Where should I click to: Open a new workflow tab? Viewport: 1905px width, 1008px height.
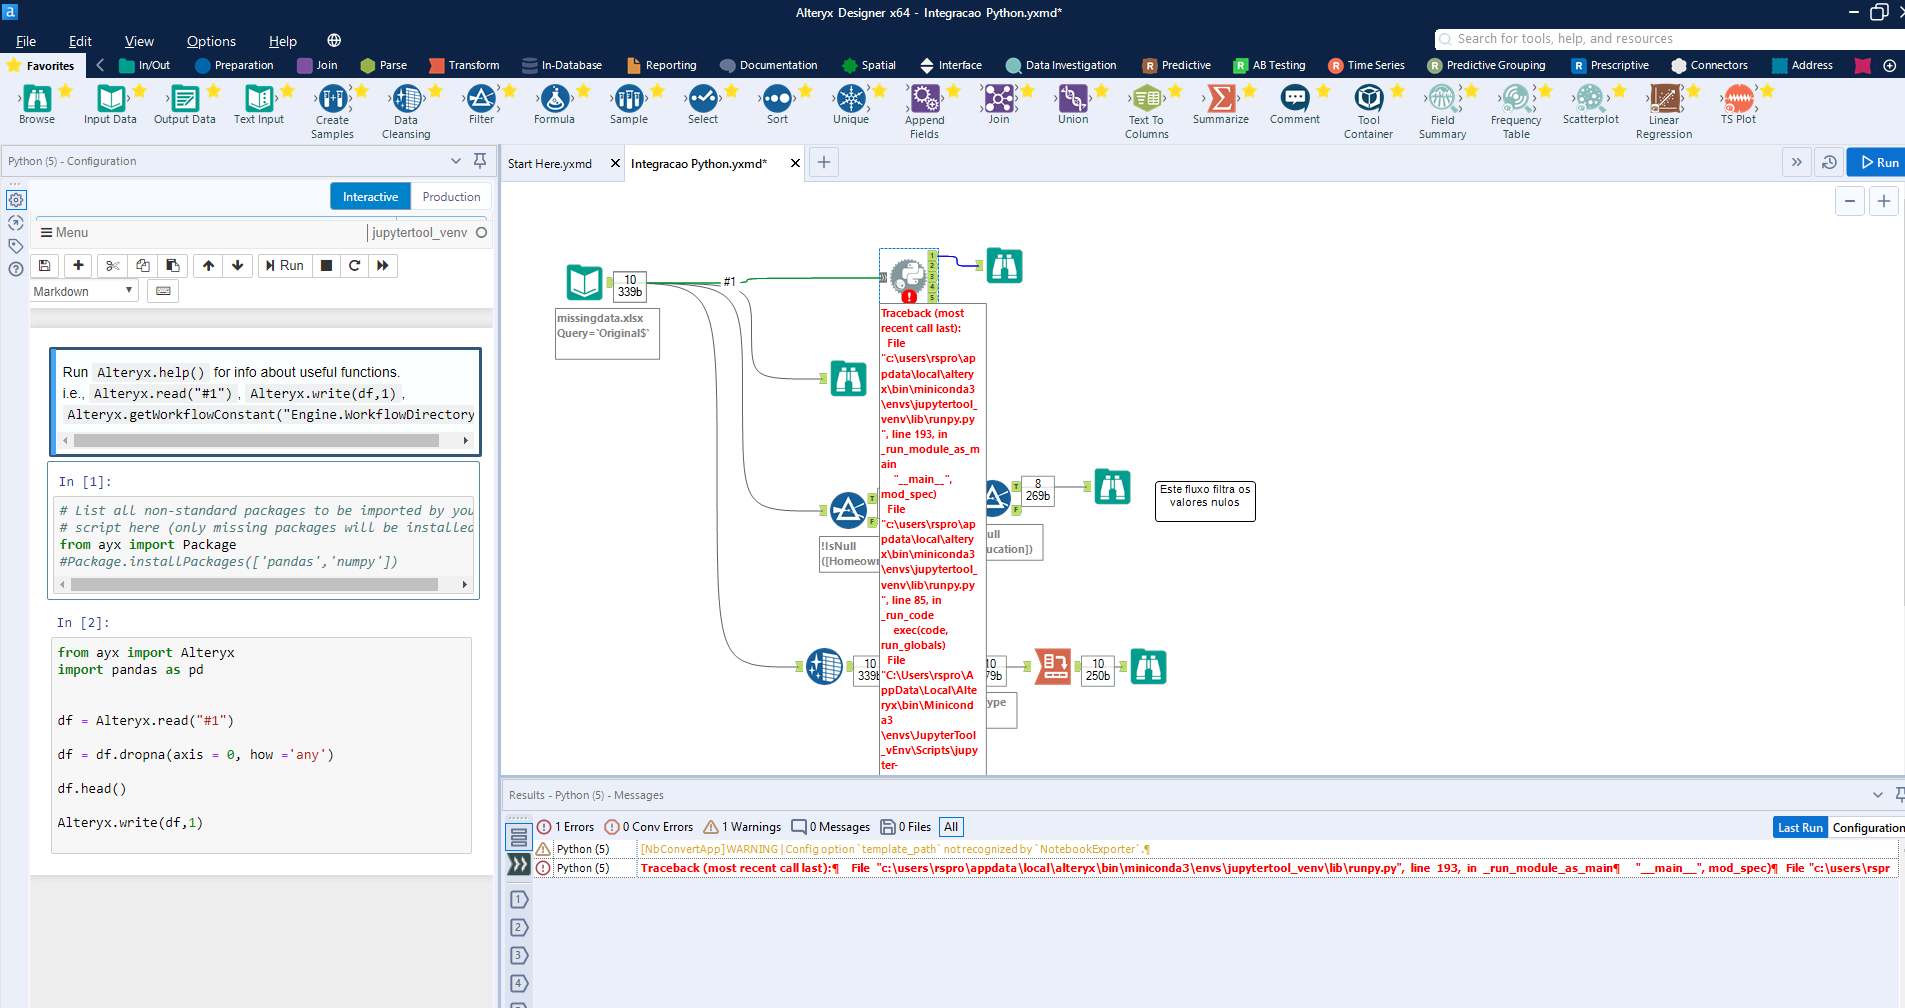(x=823, y=162)
